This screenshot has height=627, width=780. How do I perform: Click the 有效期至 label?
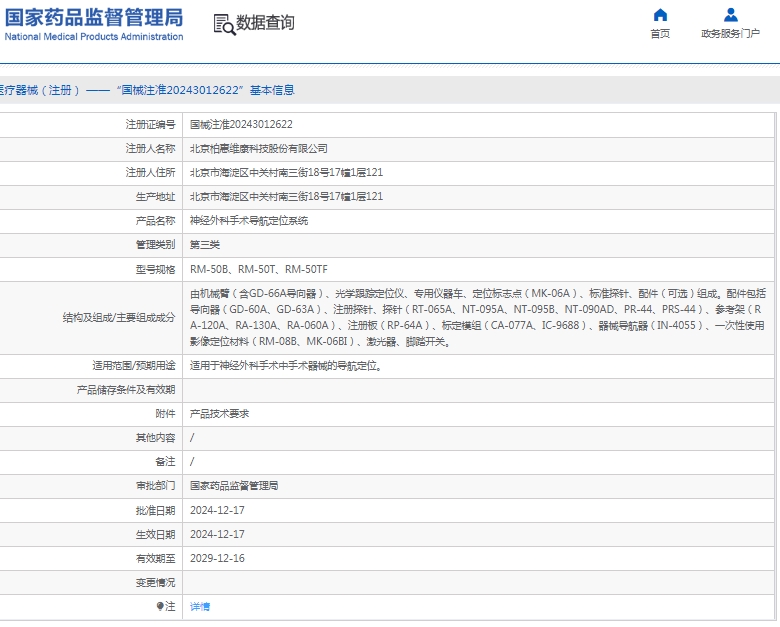click(x=155, y=558)
